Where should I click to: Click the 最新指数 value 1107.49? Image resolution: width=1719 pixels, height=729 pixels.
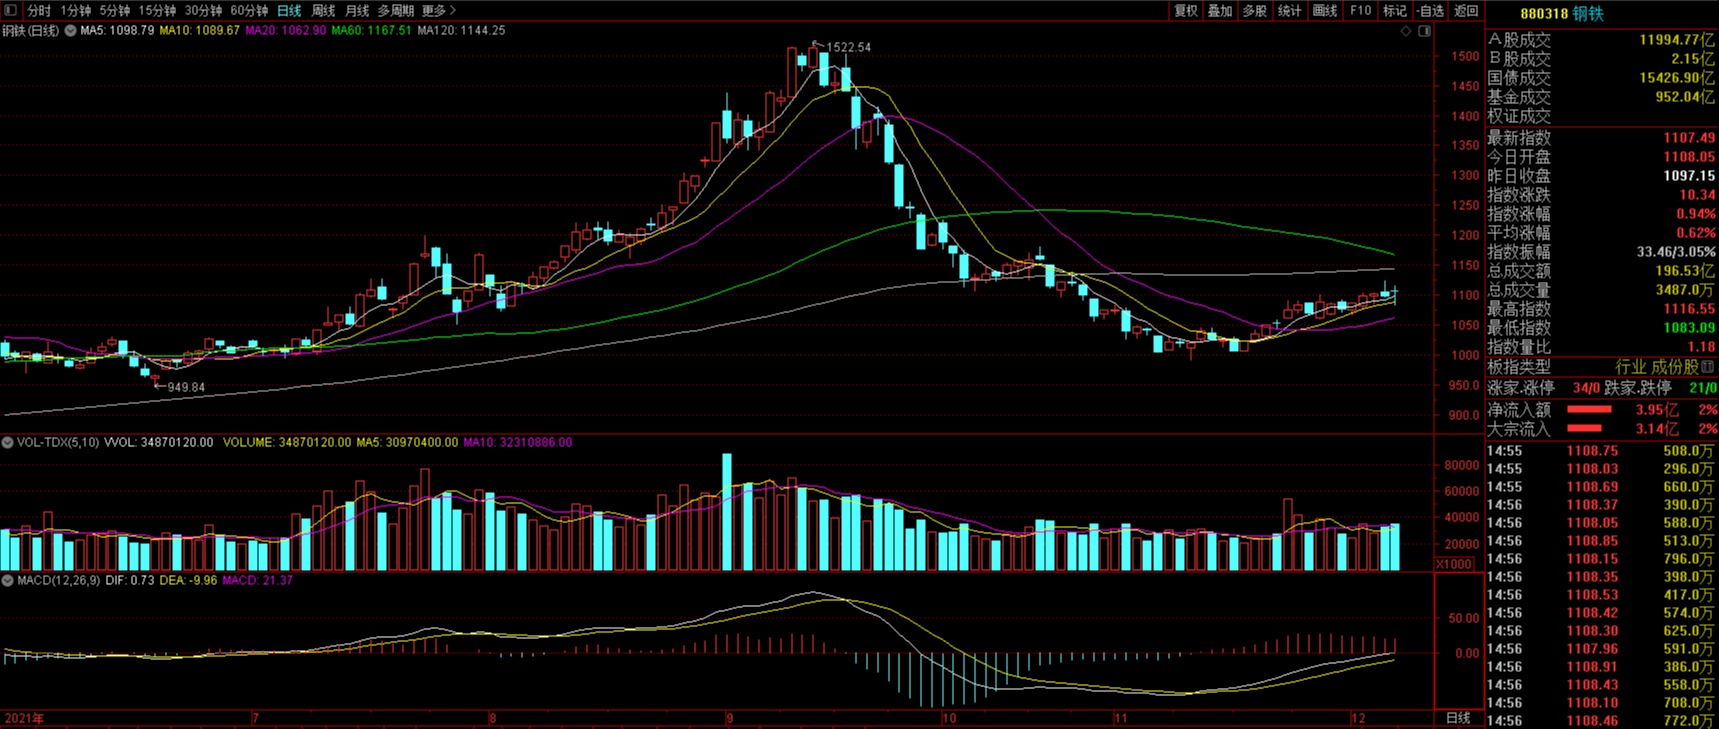1689,138
